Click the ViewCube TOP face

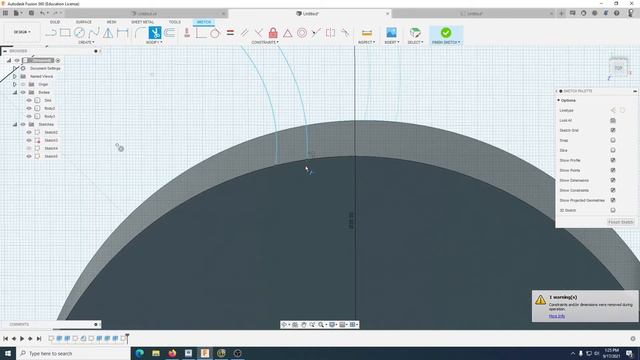tap(618, 68)
